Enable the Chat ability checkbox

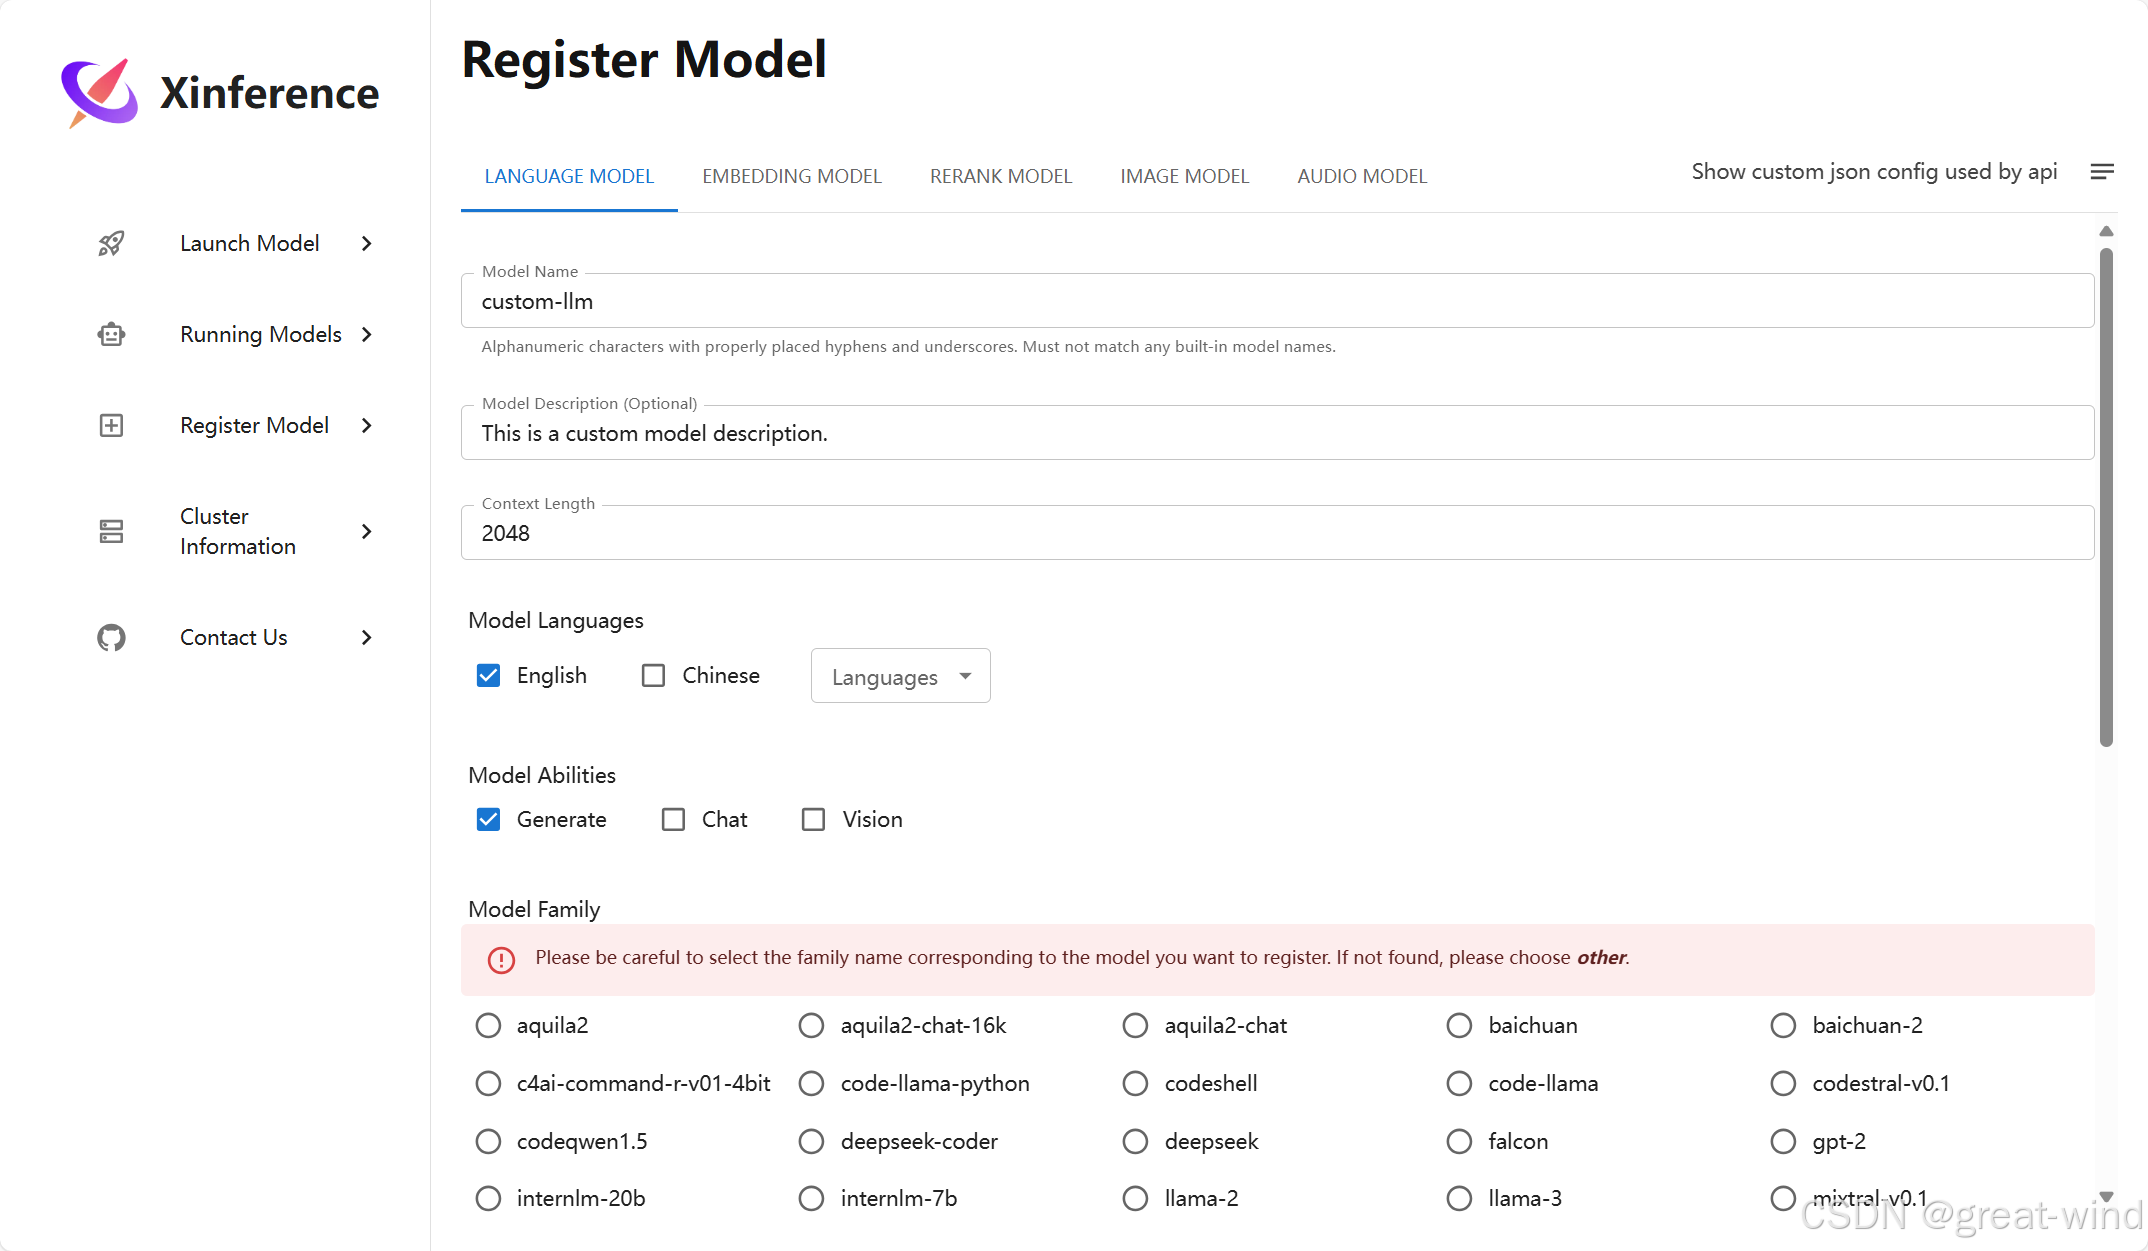click(x=674, y=820)
